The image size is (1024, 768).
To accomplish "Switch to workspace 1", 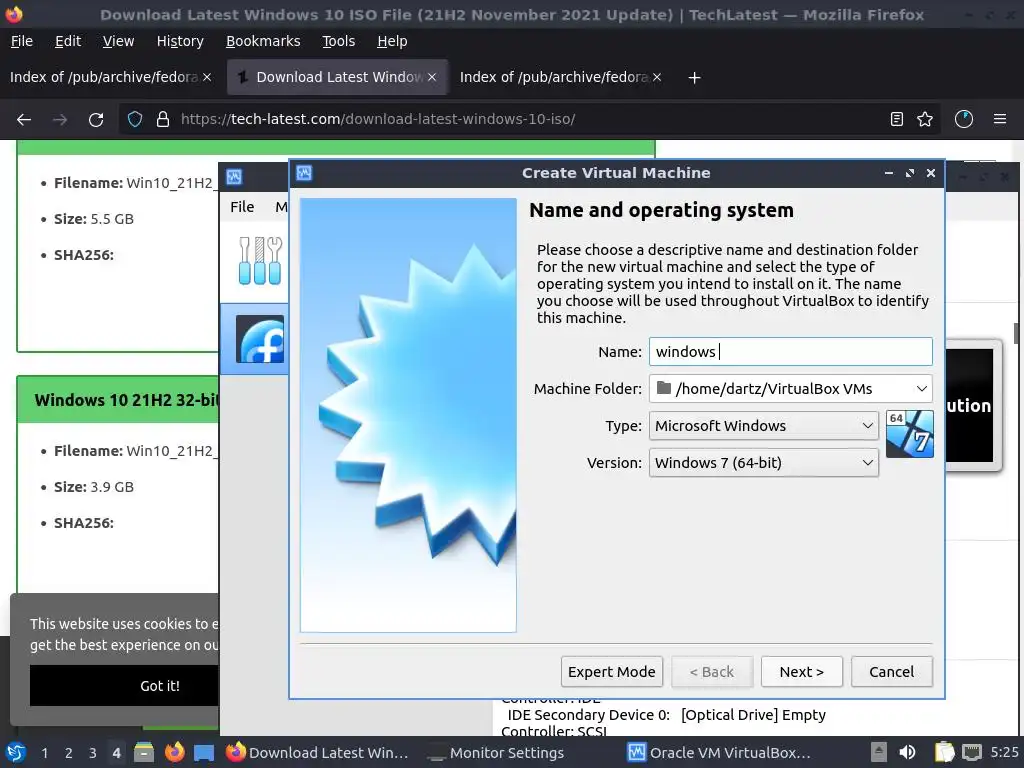I will pos(44,753).
